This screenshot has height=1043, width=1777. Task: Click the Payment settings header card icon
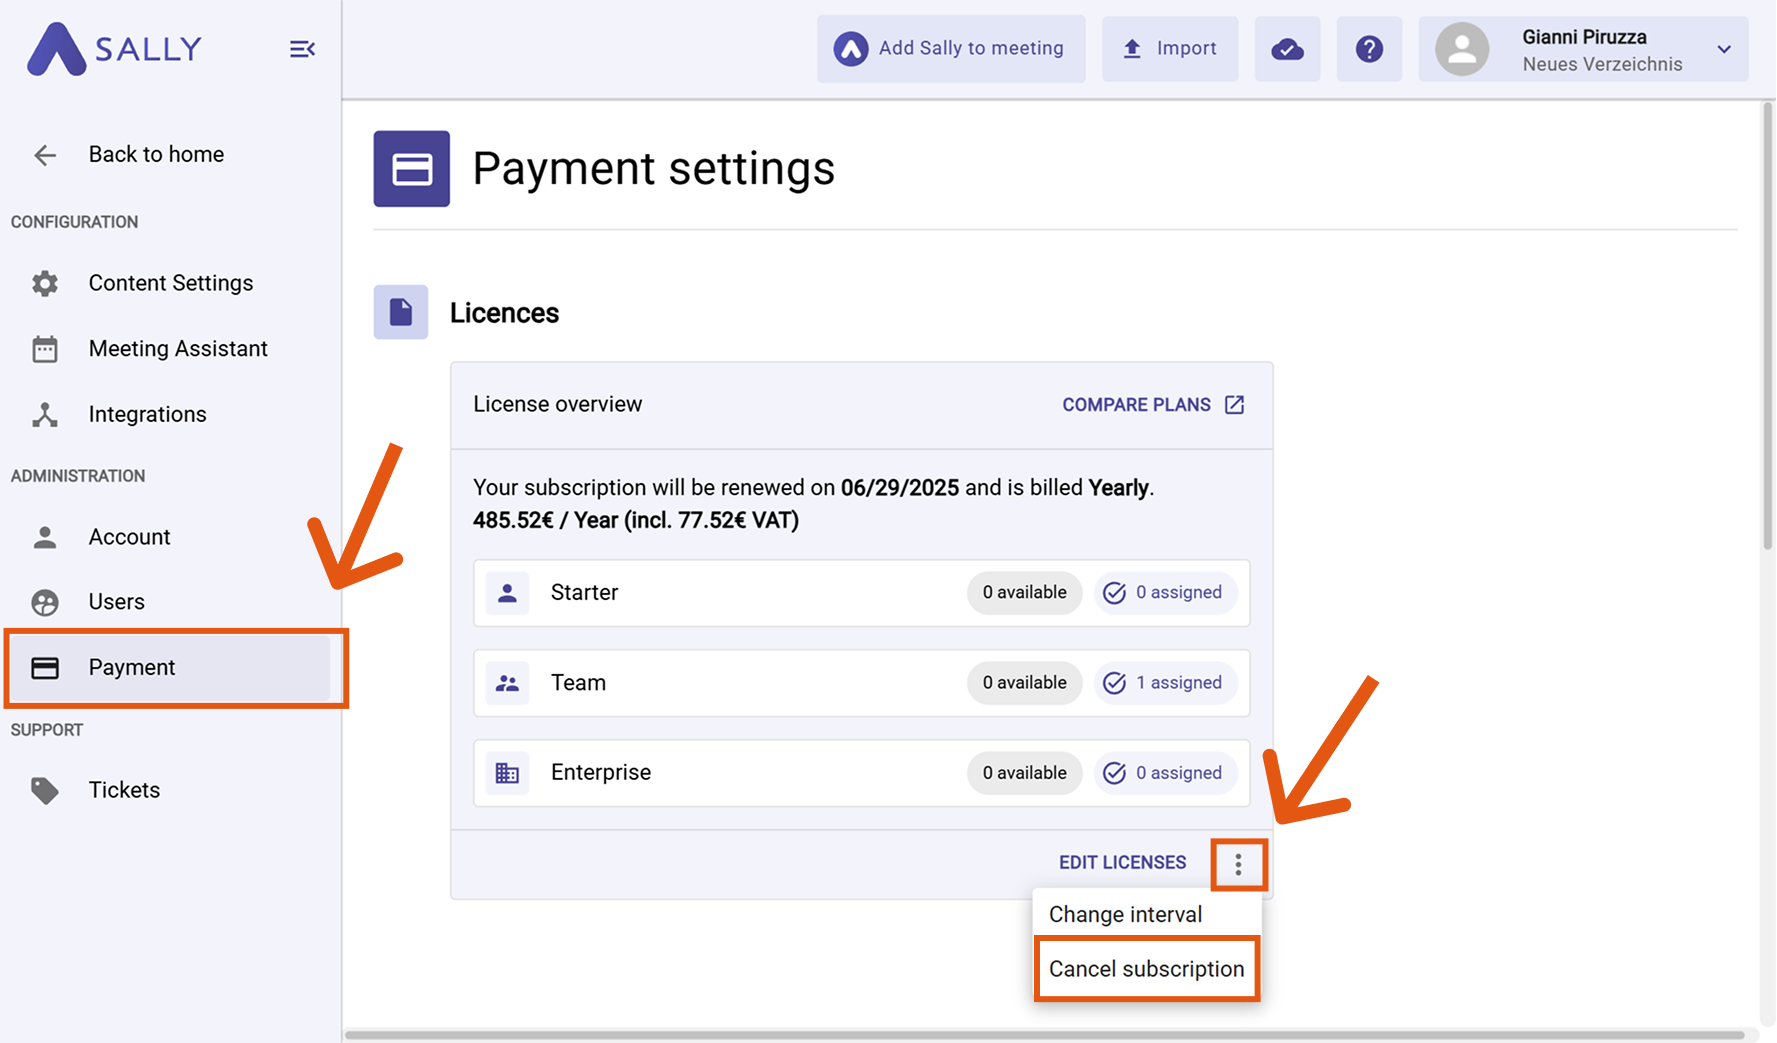click(x=412, y=169)
